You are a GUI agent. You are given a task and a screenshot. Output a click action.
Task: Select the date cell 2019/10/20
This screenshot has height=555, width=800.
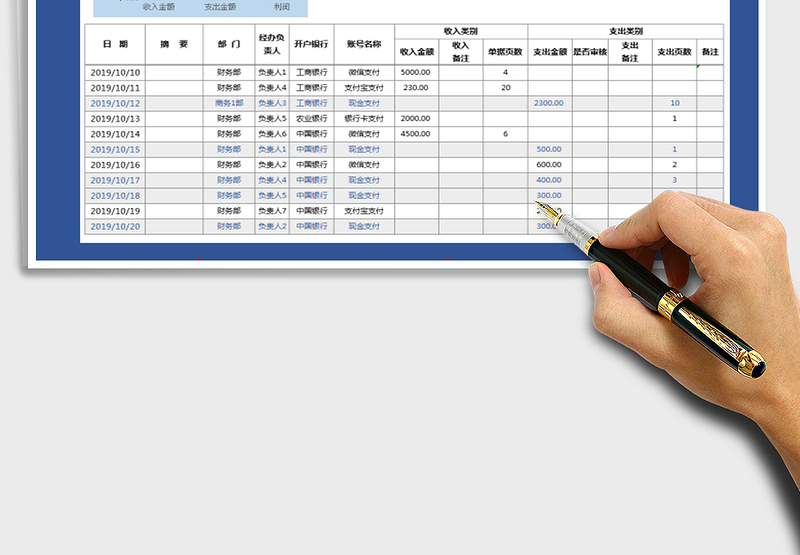point(115,227)
